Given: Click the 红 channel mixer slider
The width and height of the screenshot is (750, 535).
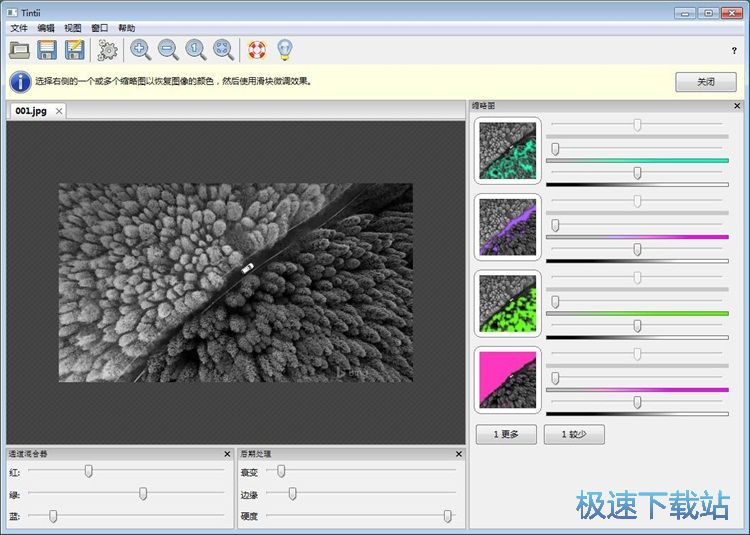Looking at the screenshot, I should click(x=89, y=471).
